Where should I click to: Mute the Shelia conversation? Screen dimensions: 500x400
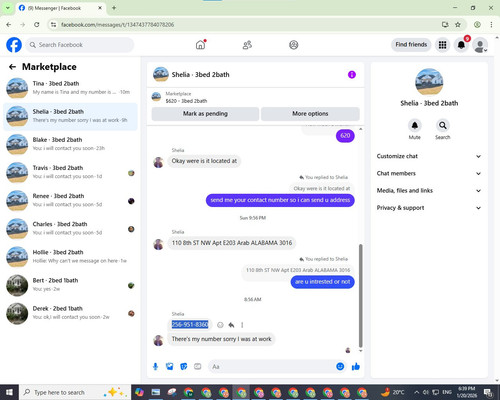coord(415,126)
